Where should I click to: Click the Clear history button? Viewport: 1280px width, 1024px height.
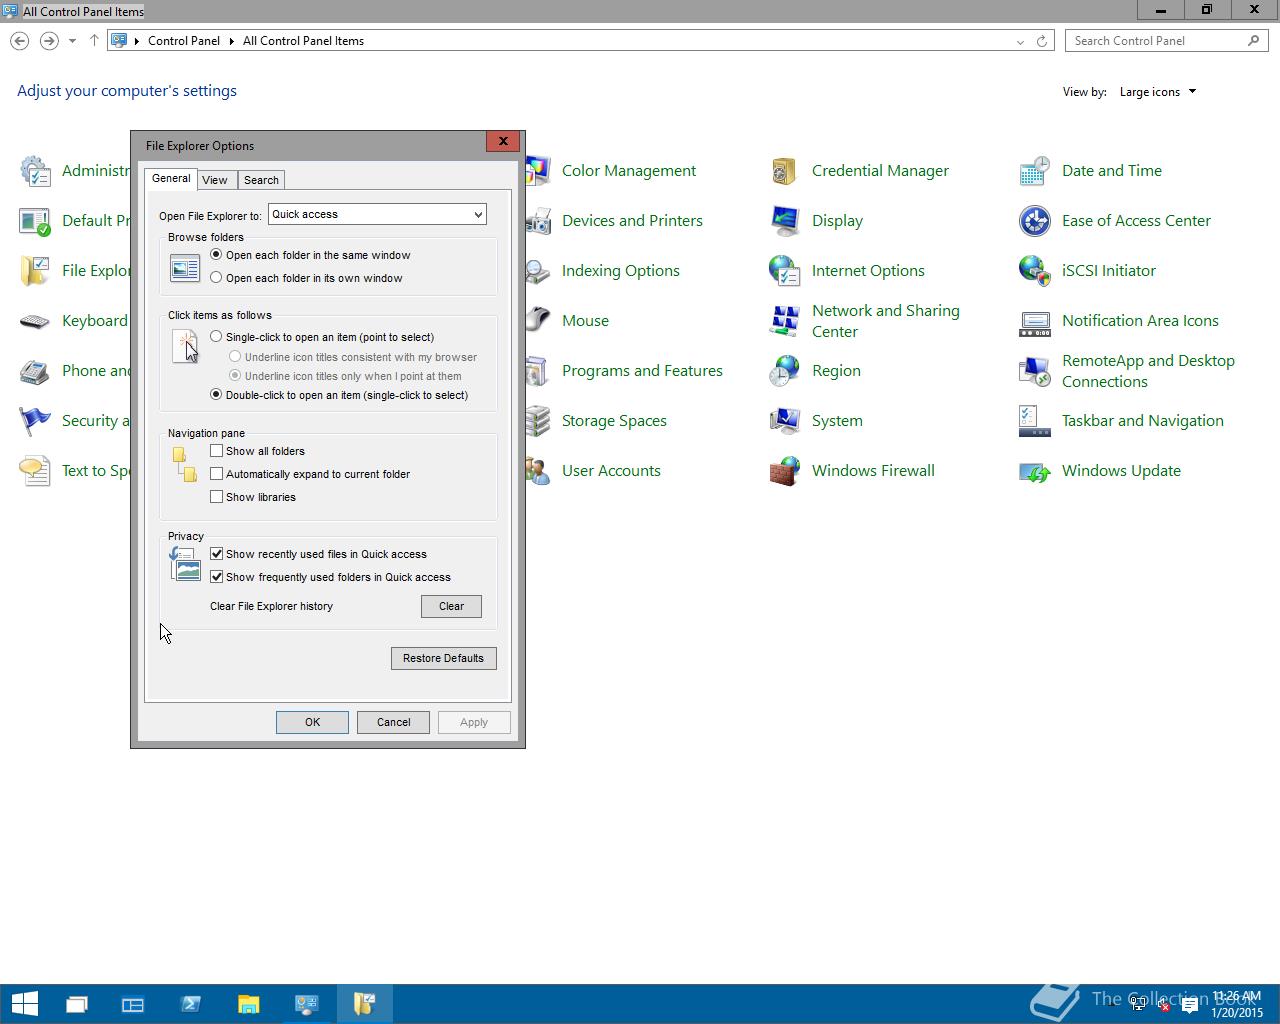click(x=451, y=606)
